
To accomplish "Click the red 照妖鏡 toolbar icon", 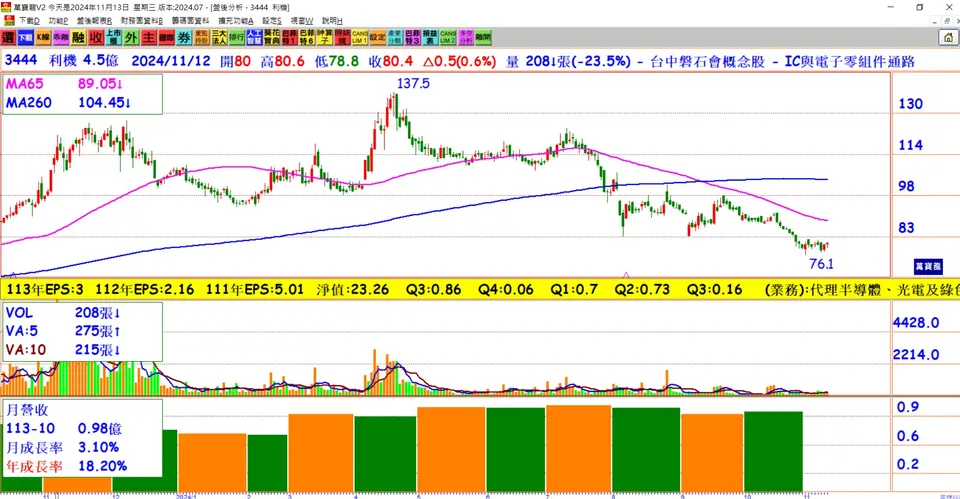I will (342, 37).
